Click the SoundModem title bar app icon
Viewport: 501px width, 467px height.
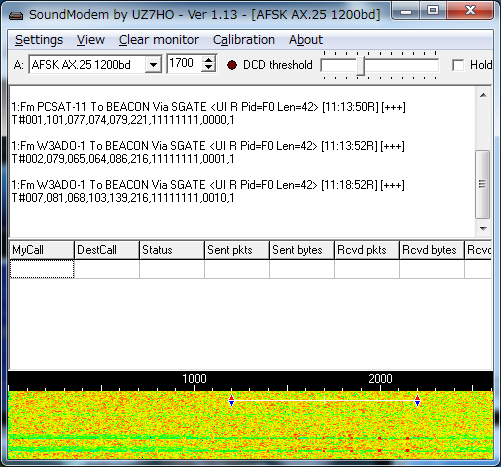16,15
